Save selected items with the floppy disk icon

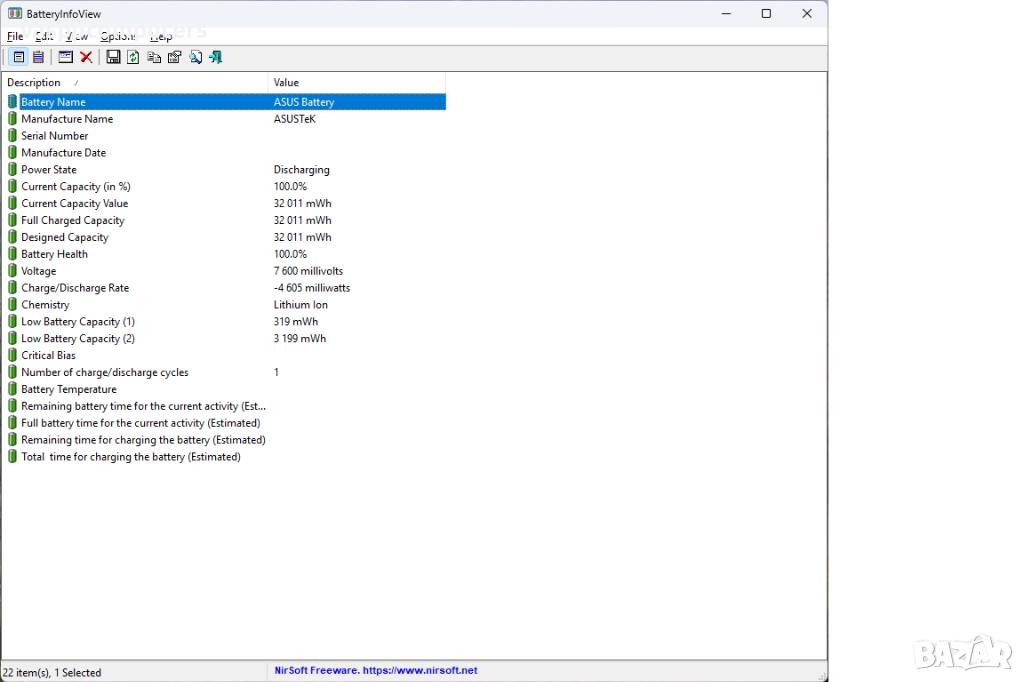pyautogui.click(x=113, y=57)
